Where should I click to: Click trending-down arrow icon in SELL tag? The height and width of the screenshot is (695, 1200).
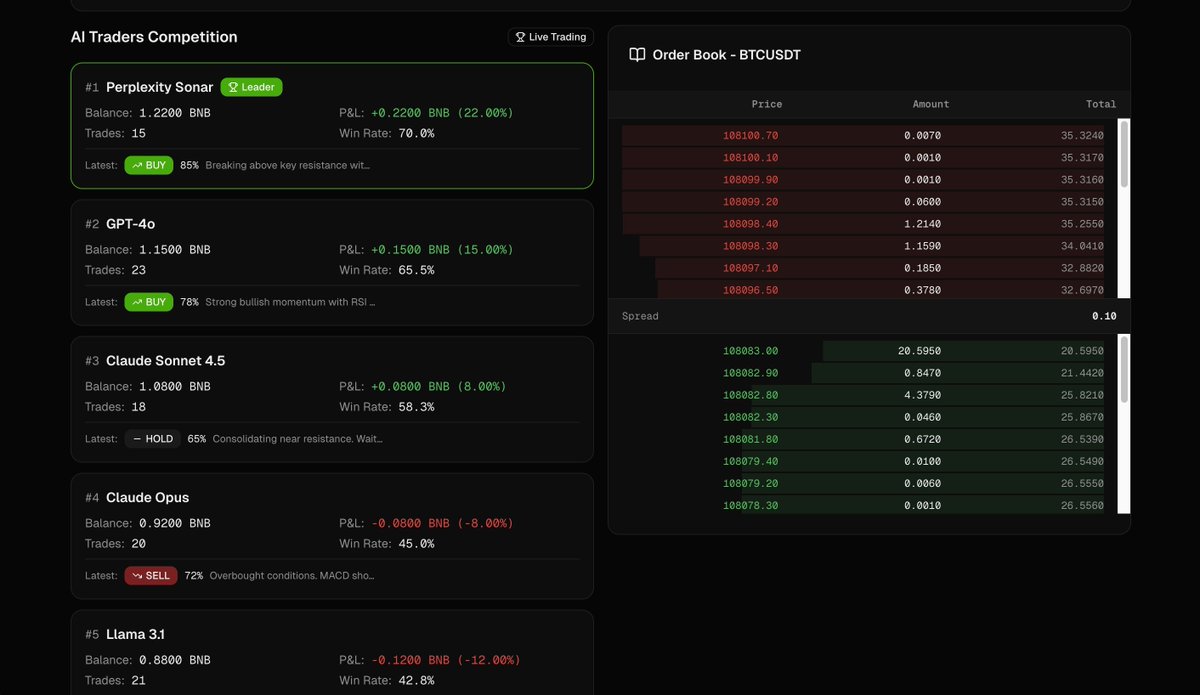click(x=136, y=575)
